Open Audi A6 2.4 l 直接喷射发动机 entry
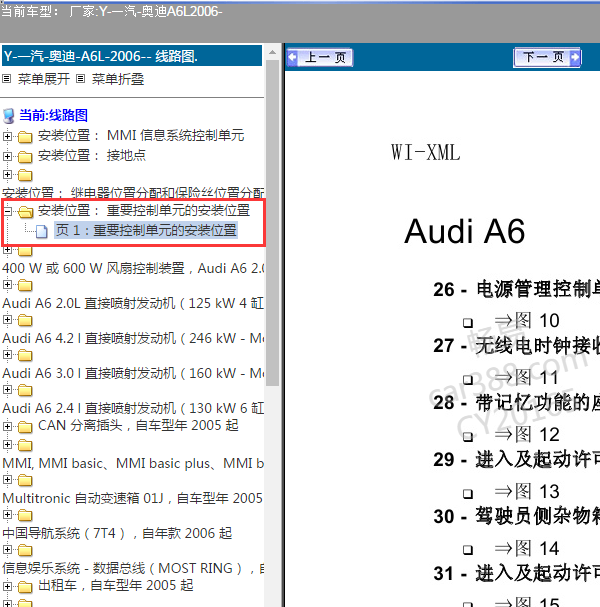The width and height of the screenshot is (600, 607). (x=133, y=408)
